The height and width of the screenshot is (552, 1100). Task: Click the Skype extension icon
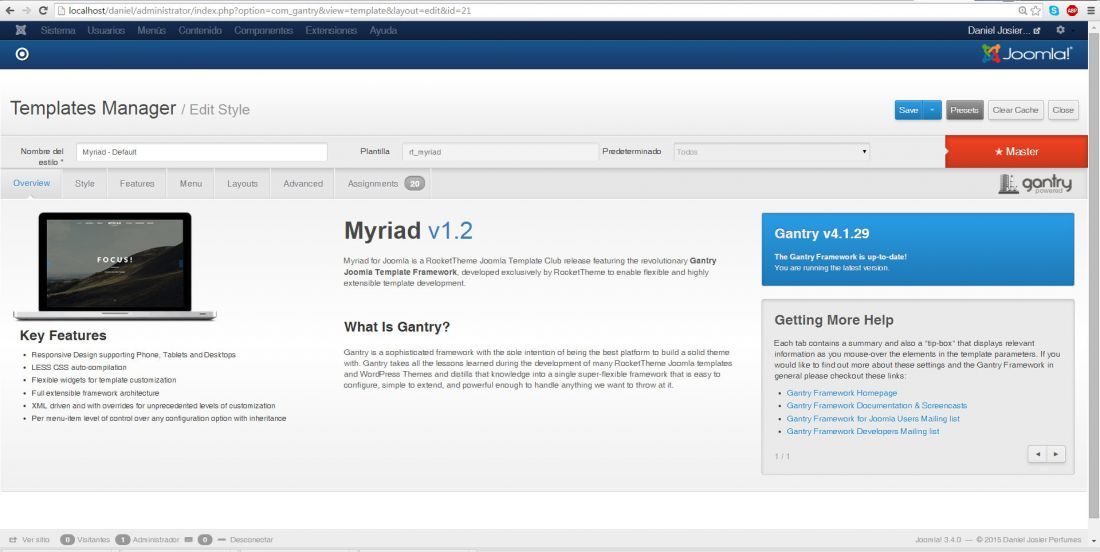coord(1054,11)
